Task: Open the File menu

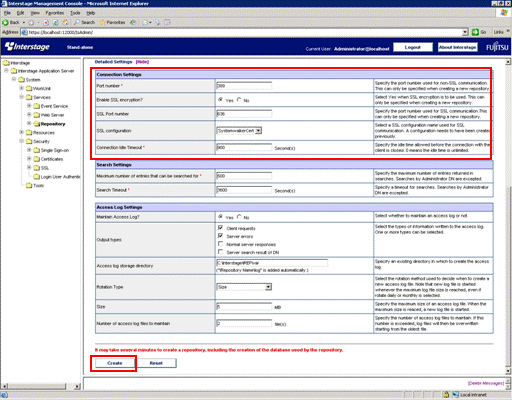Action: coord(7,13)
